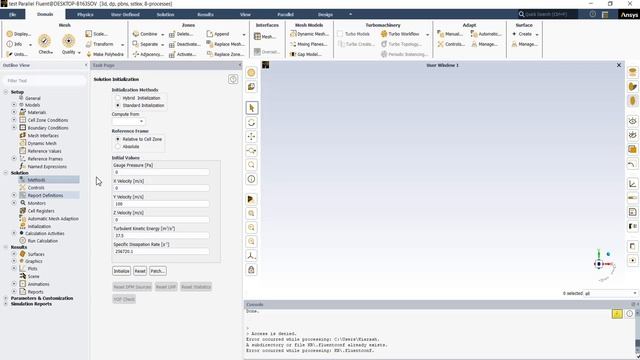Expand the Report Definitions node
Image resolution: width=640 pixels, height=360 pixels.
click(14, 196)
